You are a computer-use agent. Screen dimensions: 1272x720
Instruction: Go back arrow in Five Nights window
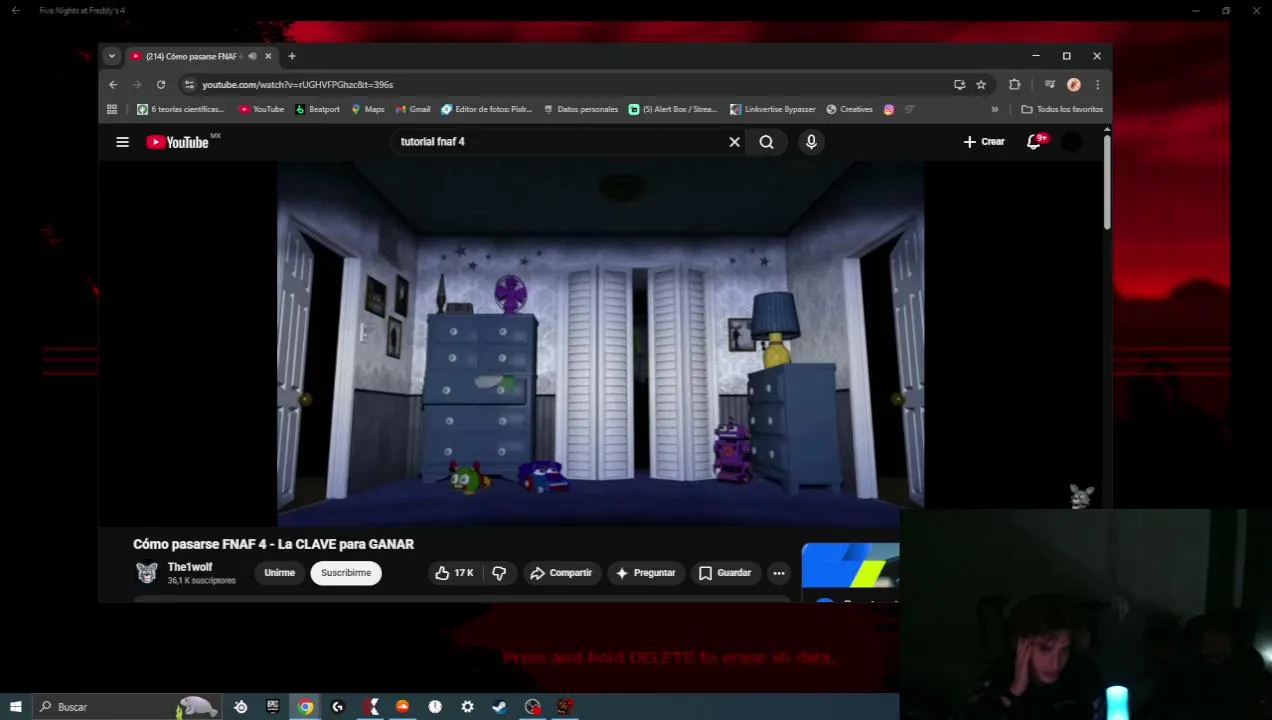(15, 11)
